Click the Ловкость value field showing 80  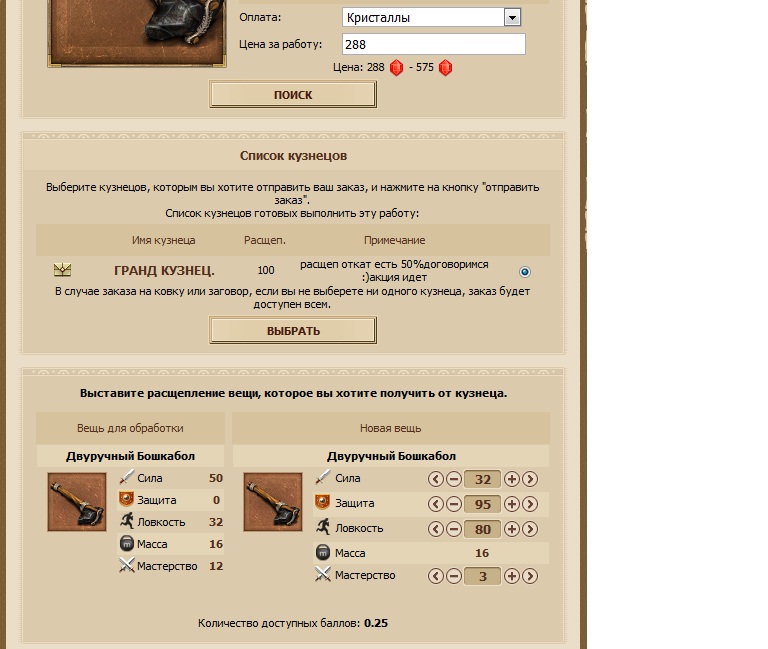[x=482, y=529]
